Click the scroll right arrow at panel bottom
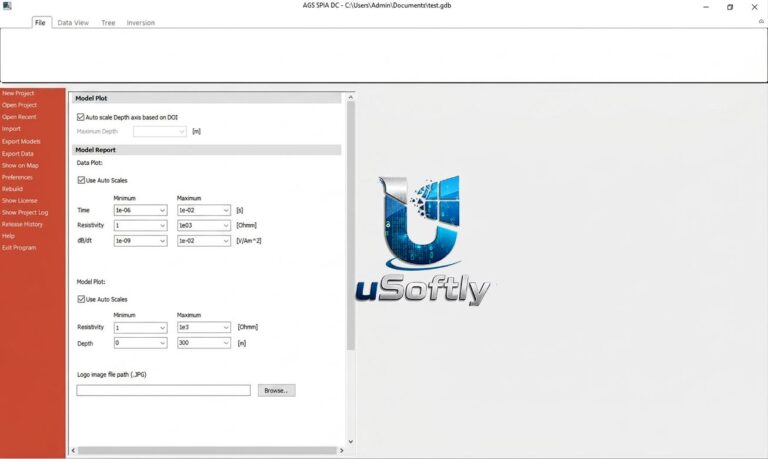The image size is (768, 459). [341, 450]
